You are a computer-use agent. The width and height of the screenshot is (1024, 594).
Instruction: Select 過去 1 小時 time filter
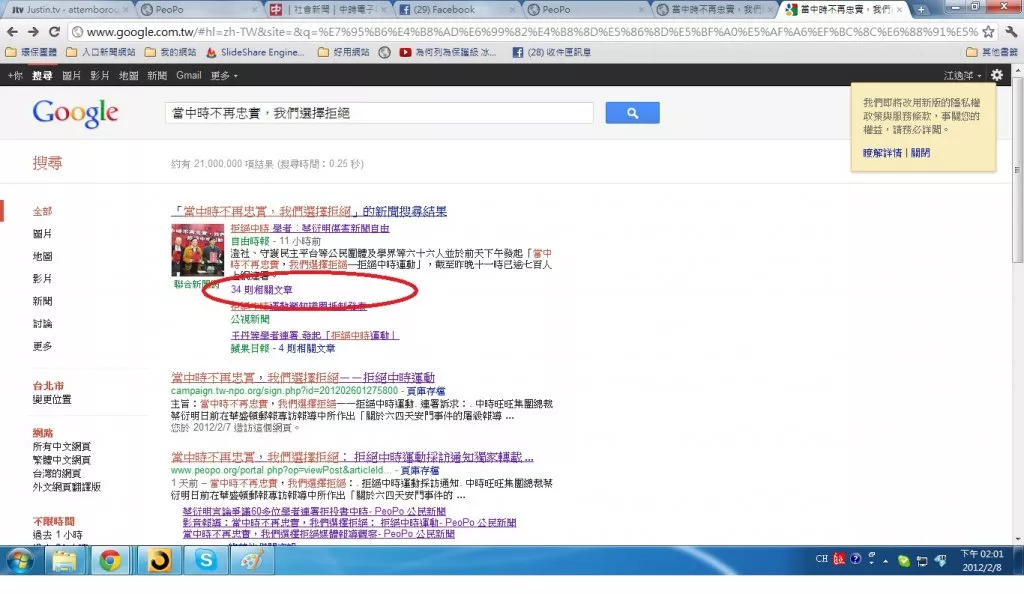pyautogui.click(x=57, y=535)
